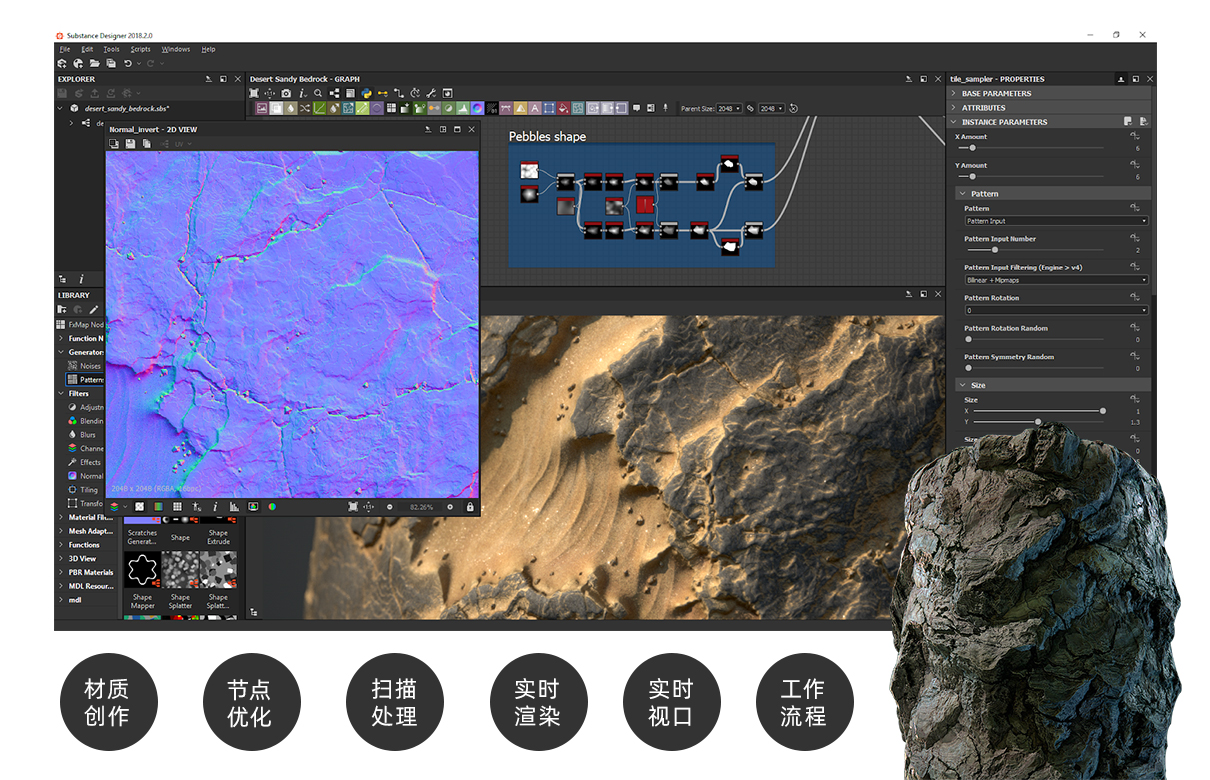The height and width of the screenshot is (780, 1210).
Task: Open the Help menu
Action: point(208,49)
